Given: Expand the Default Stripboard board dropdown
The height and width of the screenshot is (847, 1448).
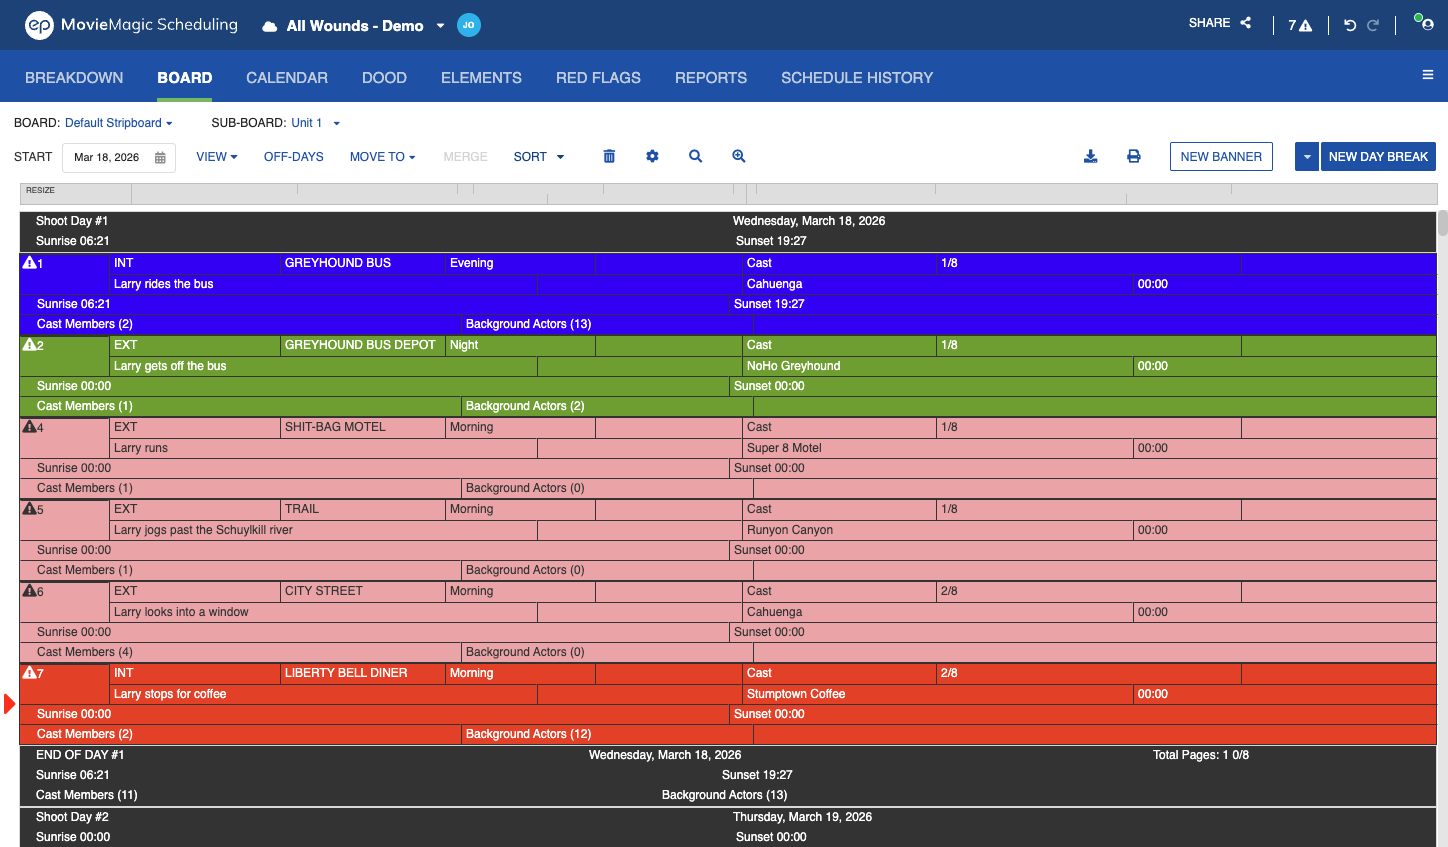Looking at the screenshot, I should (119, 123).
